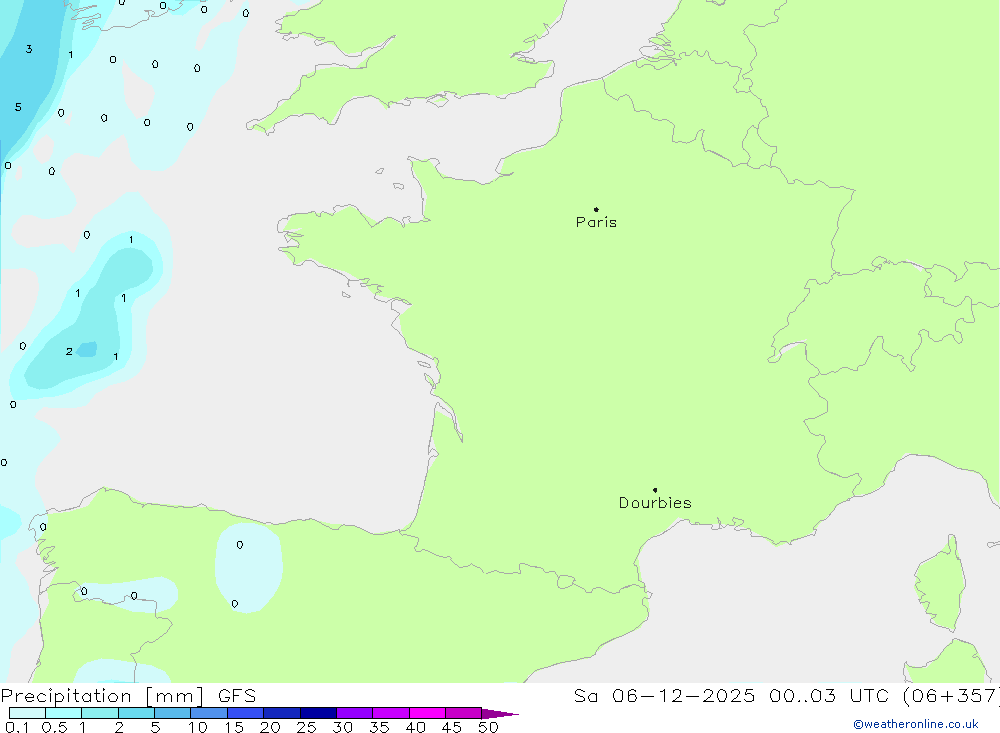Click the Dourbies city label
Screen dimensions: 1000x733
655,503
